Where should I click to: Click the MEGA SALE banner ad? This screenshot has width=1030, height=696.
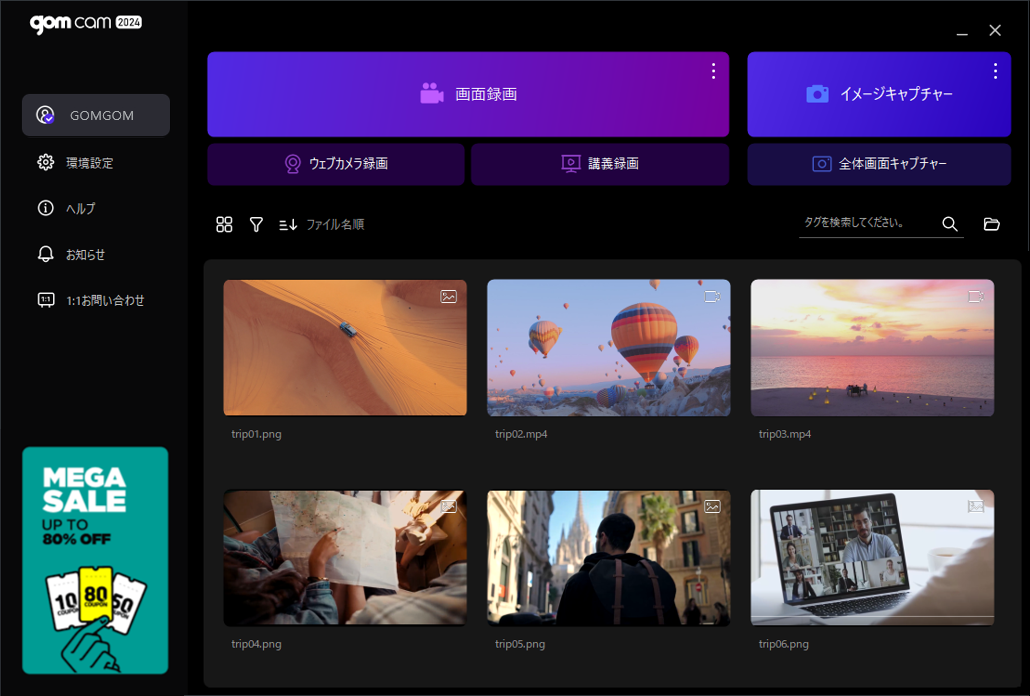95,560
